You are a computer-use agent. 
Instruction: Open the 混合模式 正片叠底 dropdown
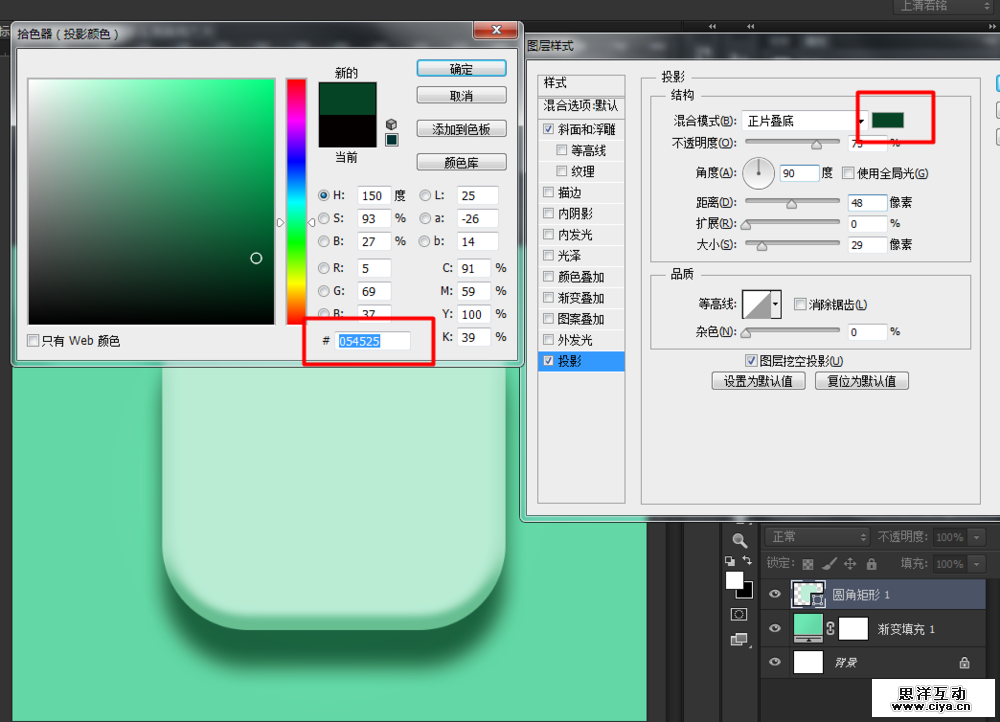click(x=804, y=121)
